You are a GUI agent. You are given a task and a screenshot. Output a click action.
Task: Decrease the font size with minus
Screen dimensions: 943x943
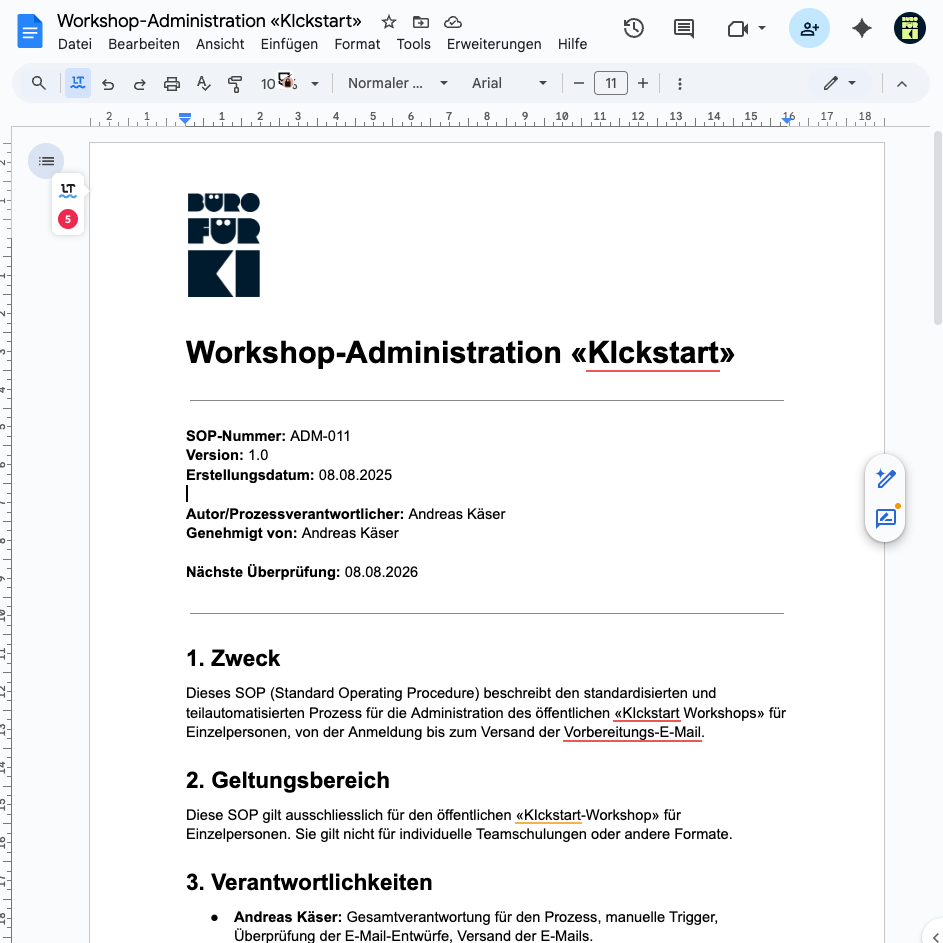[579, 84]
